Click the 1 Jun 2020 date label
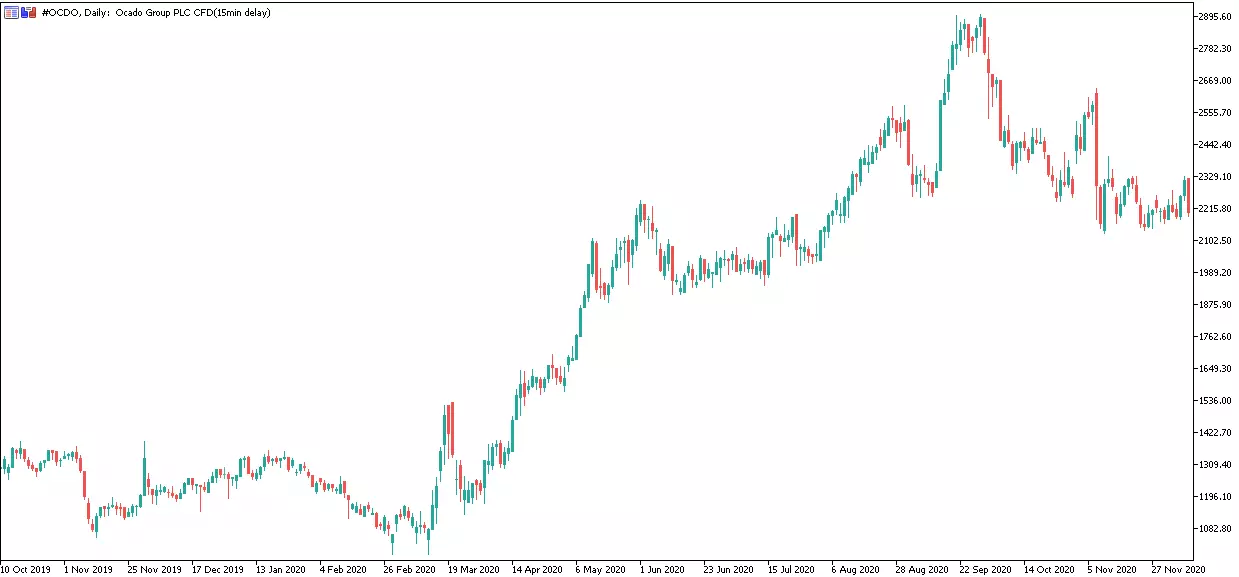 (x=662, y=569)
